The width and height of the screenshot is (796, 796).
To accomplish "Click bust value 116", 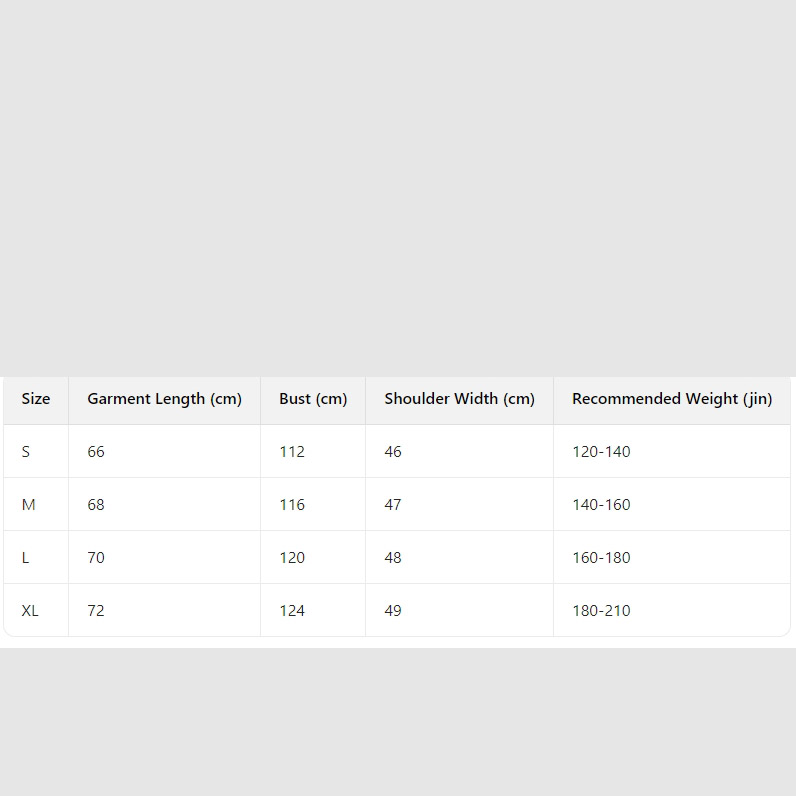I will pyautogui.click(x=292, y=505).
